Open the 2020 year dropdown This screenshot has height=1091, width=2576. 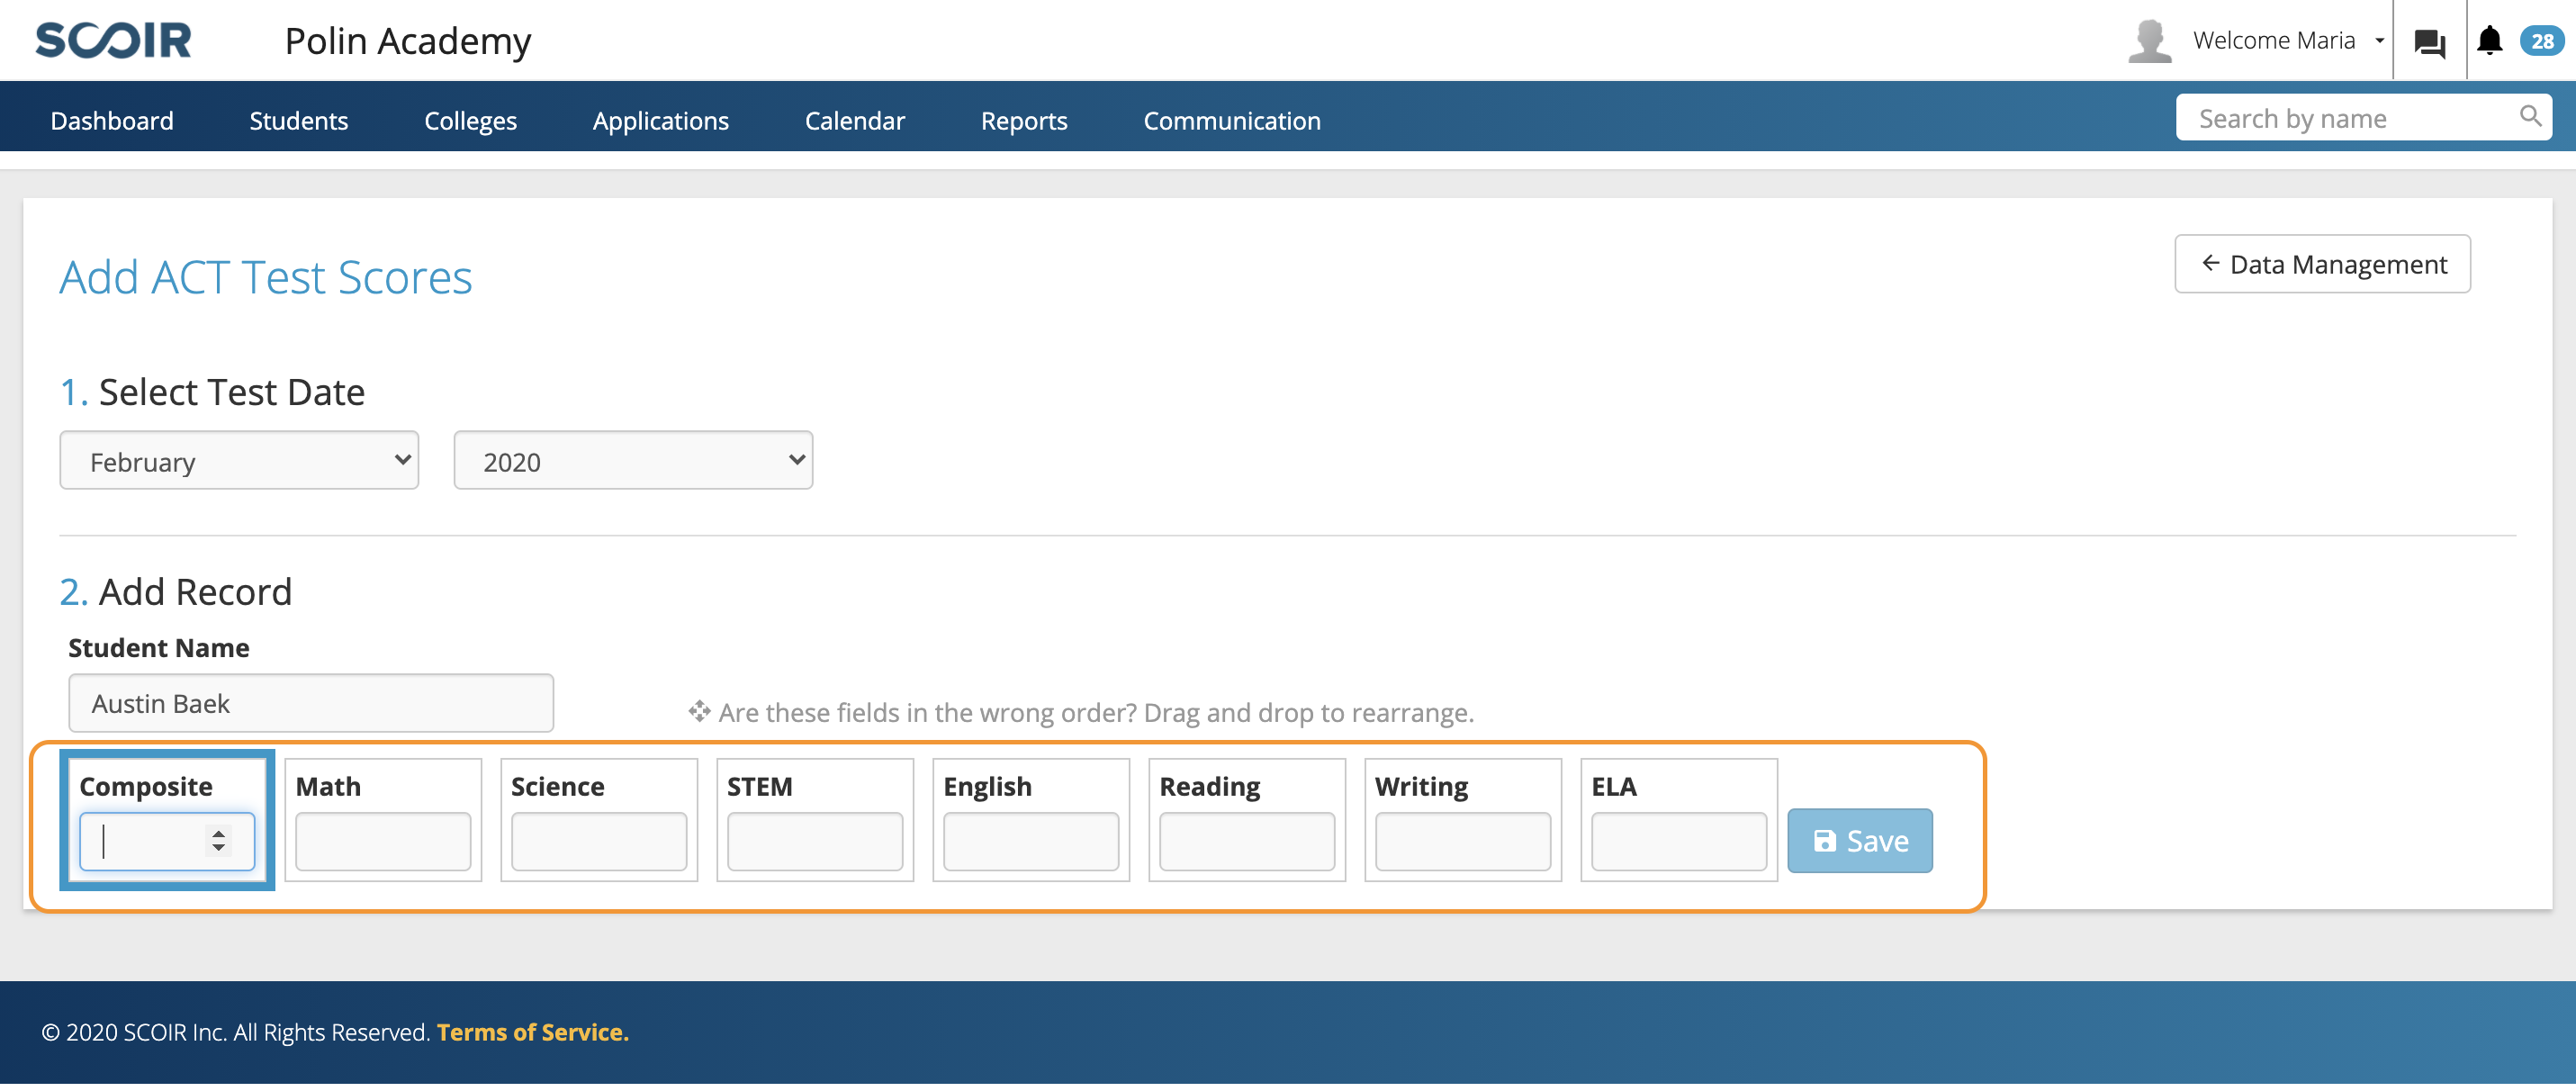pos(633,461)
